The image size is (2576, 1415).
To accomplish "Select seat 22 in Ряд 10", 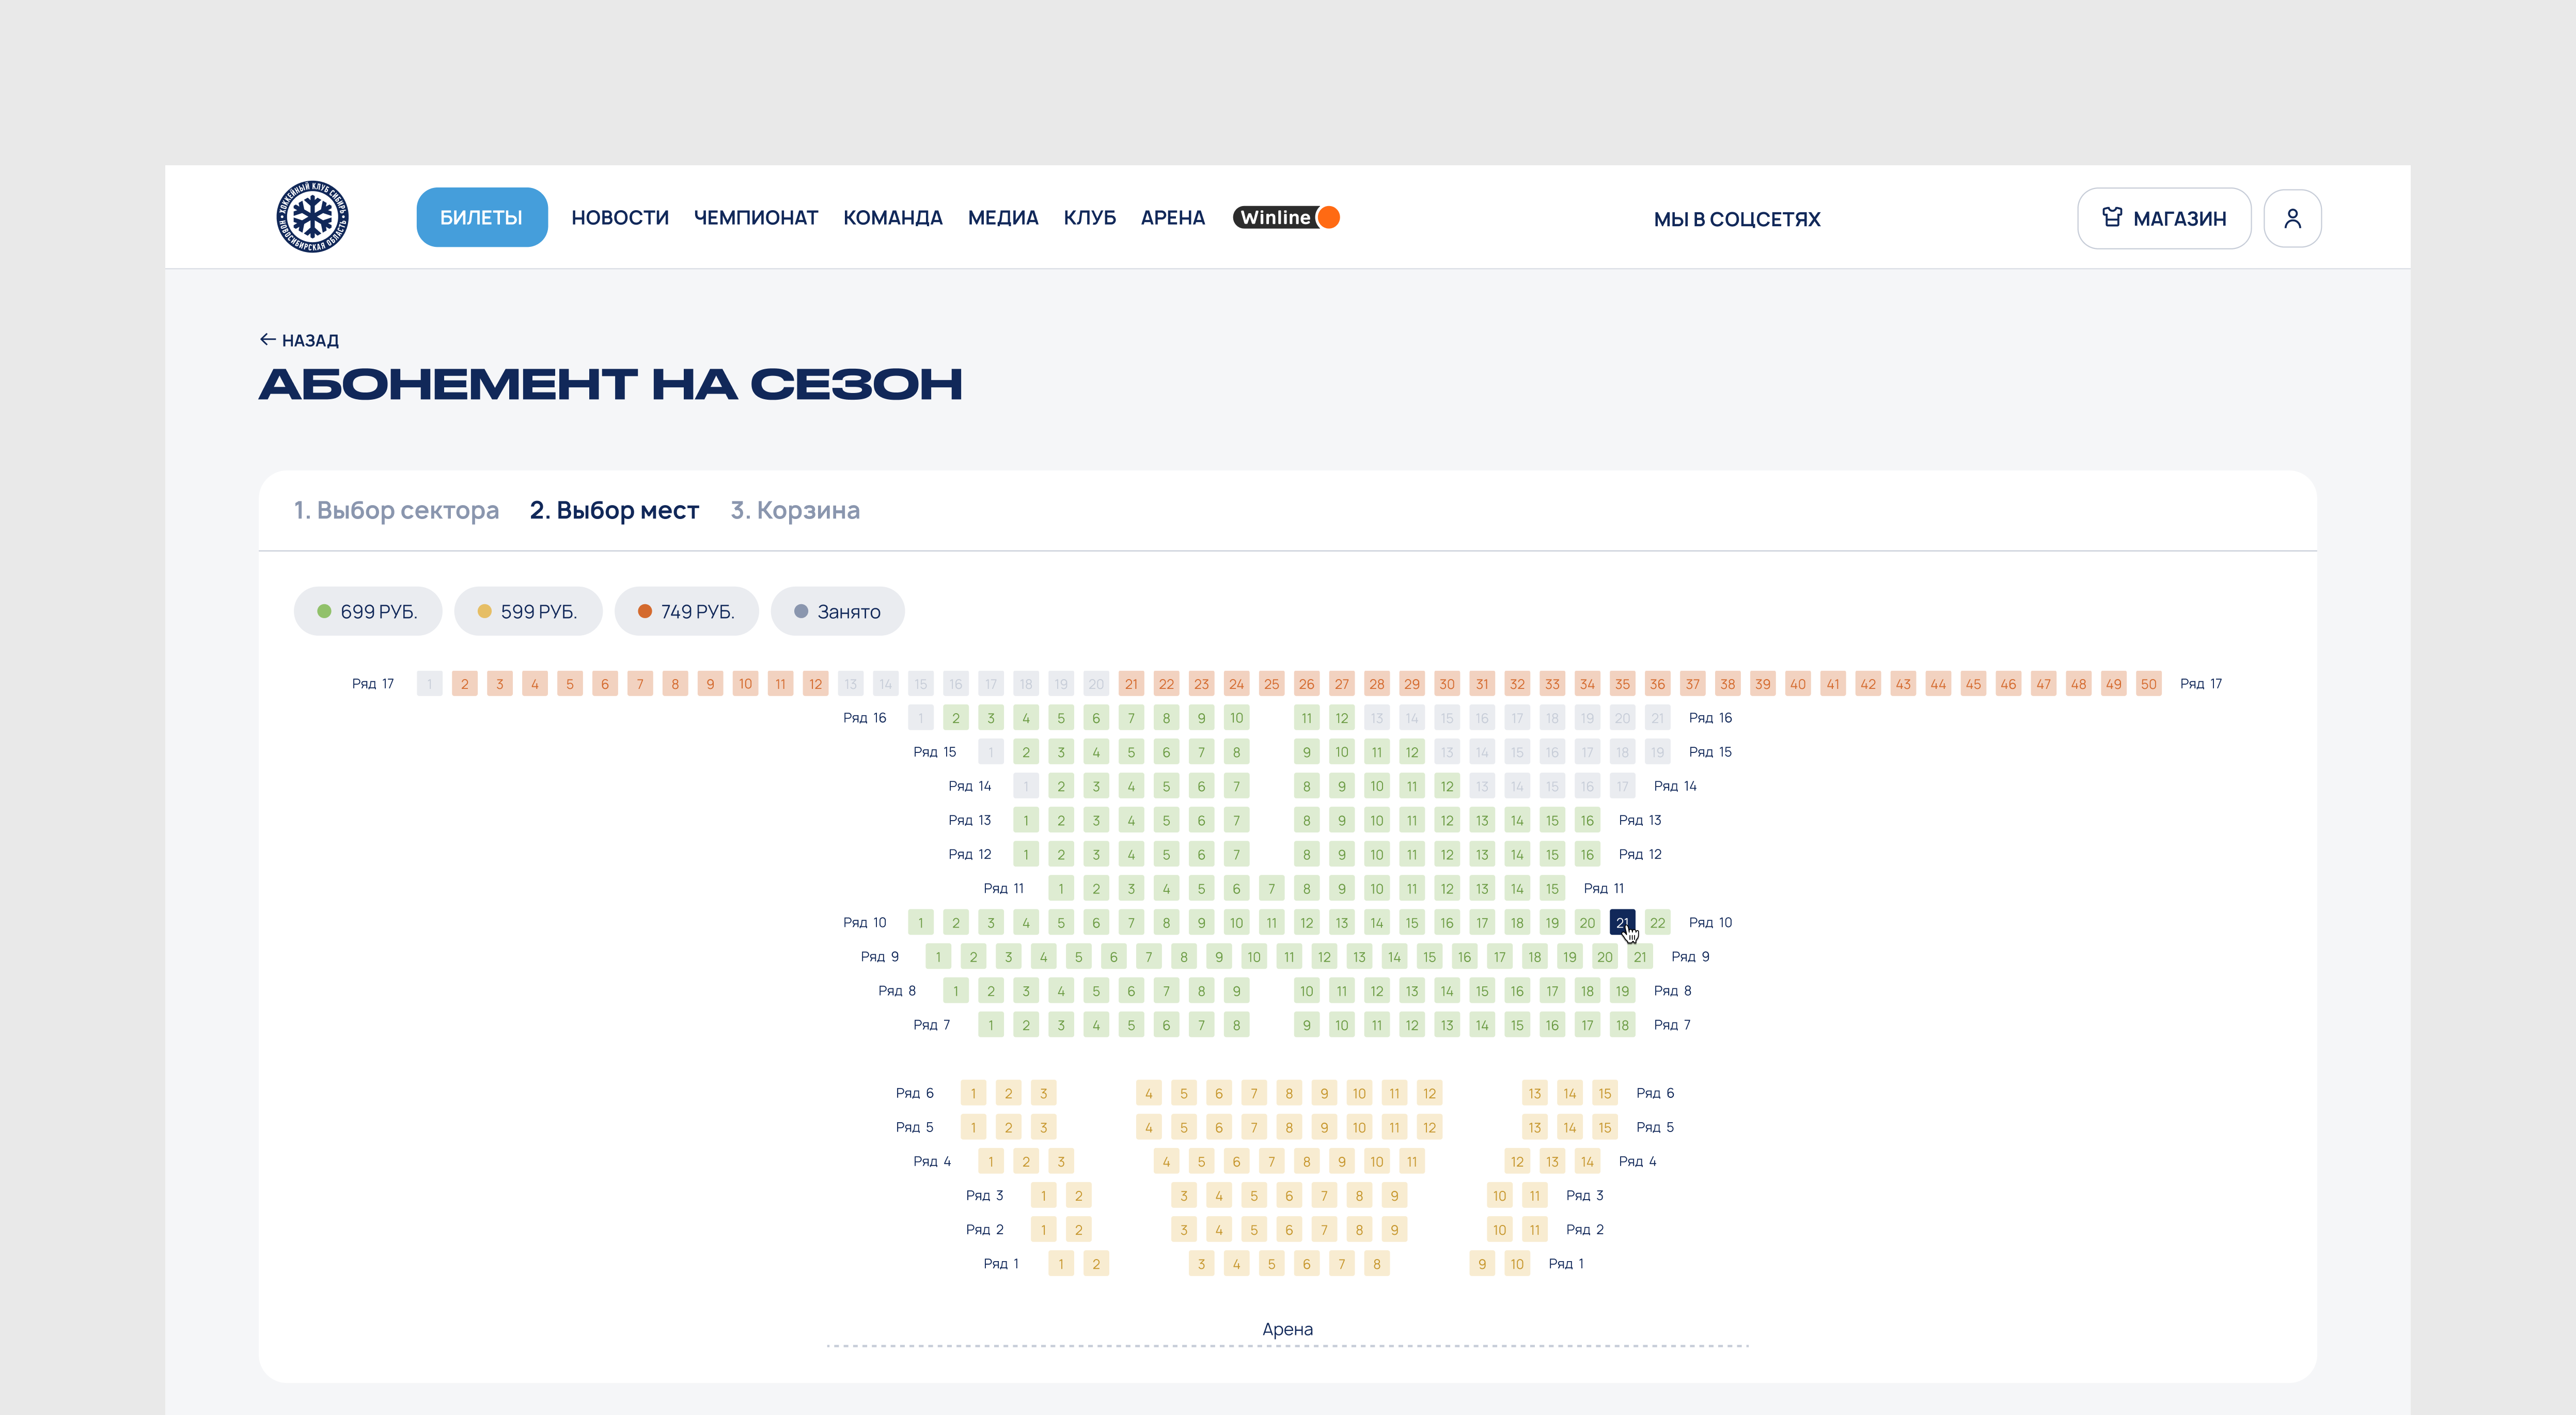I will coord(1657,922).
